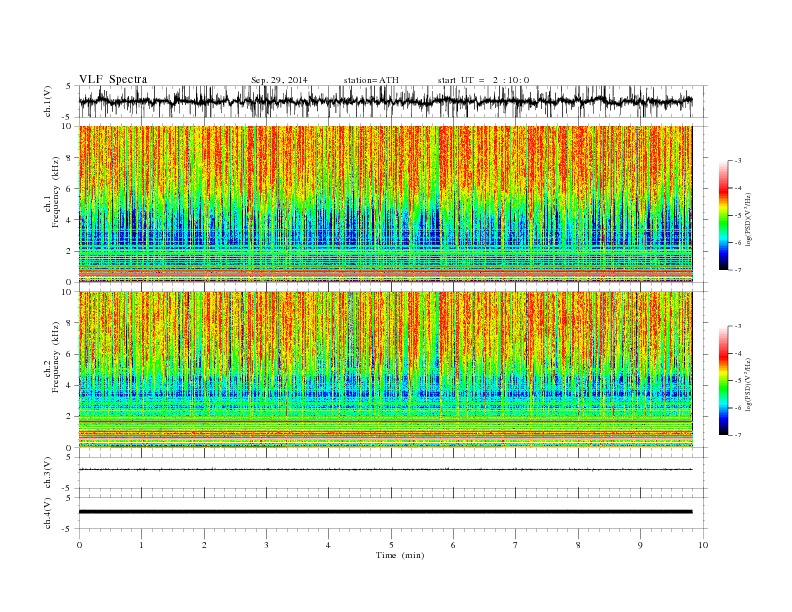Click the "-3" tick on the ch.1 colorbar
This screenshot has width=792, height=612.
(x=738, y=161)
